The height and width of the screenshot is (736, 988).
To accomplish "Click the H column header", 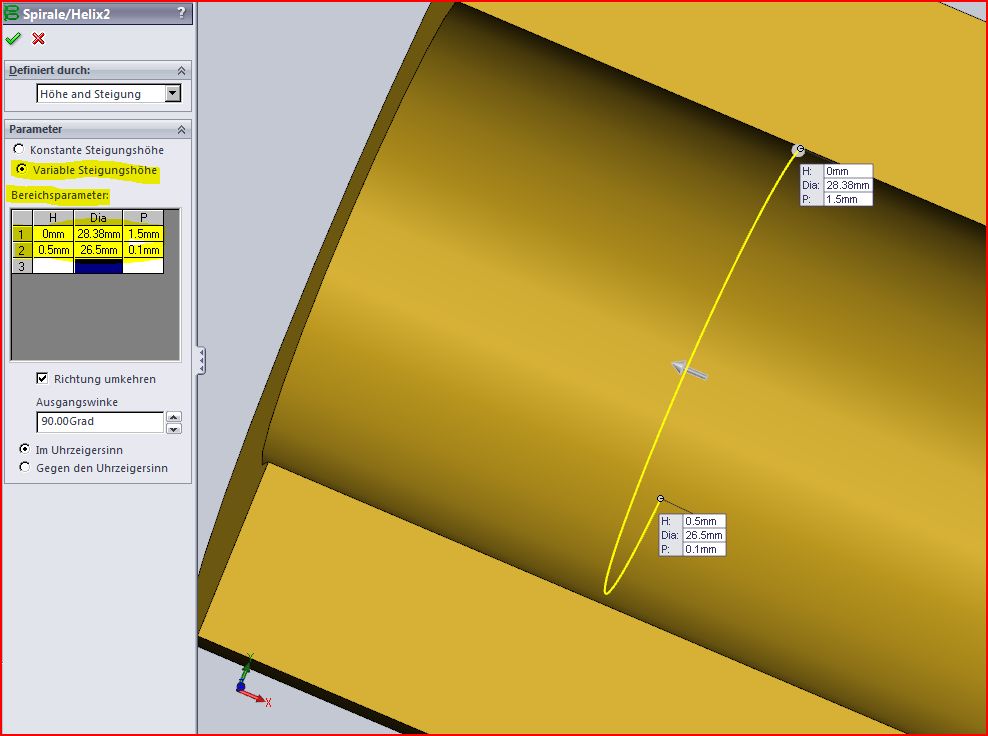I will point(53,218).
